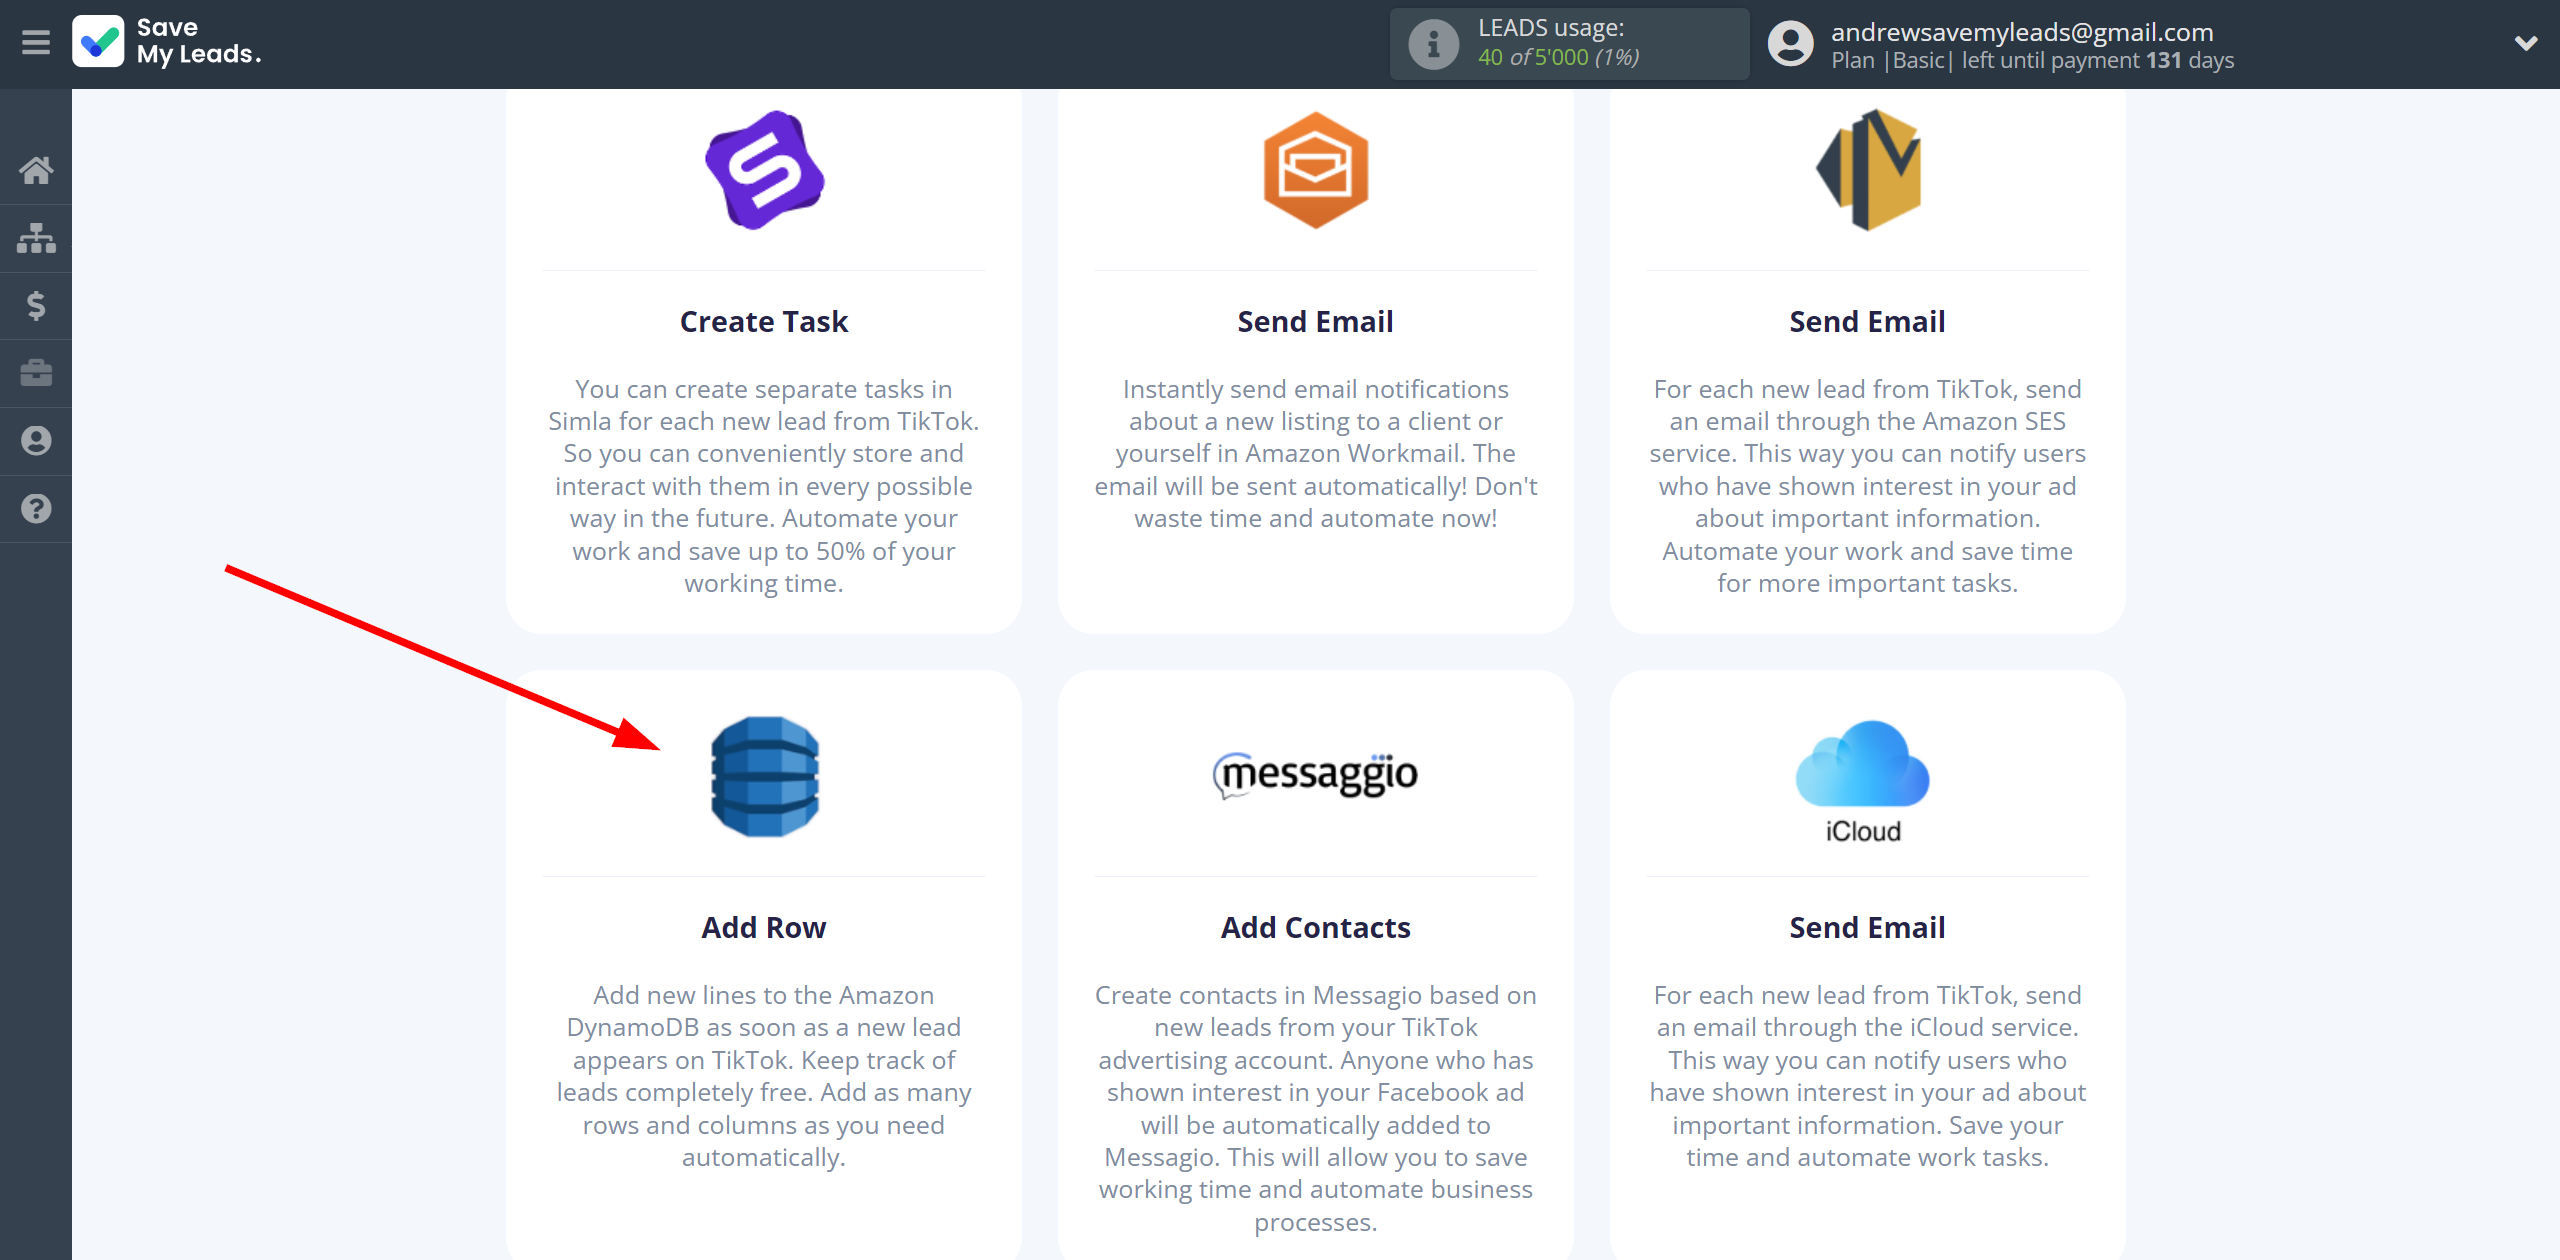
Task: Go to Home in sidebar
Action: (x=36, y=170)
